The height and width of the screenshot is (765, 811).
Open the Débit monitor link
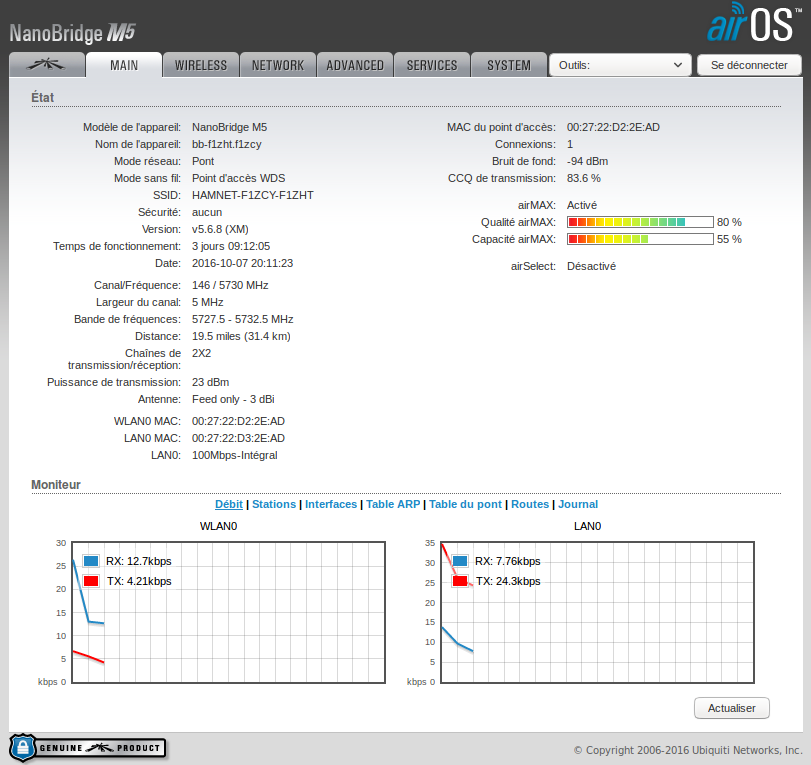coord(229,504)
